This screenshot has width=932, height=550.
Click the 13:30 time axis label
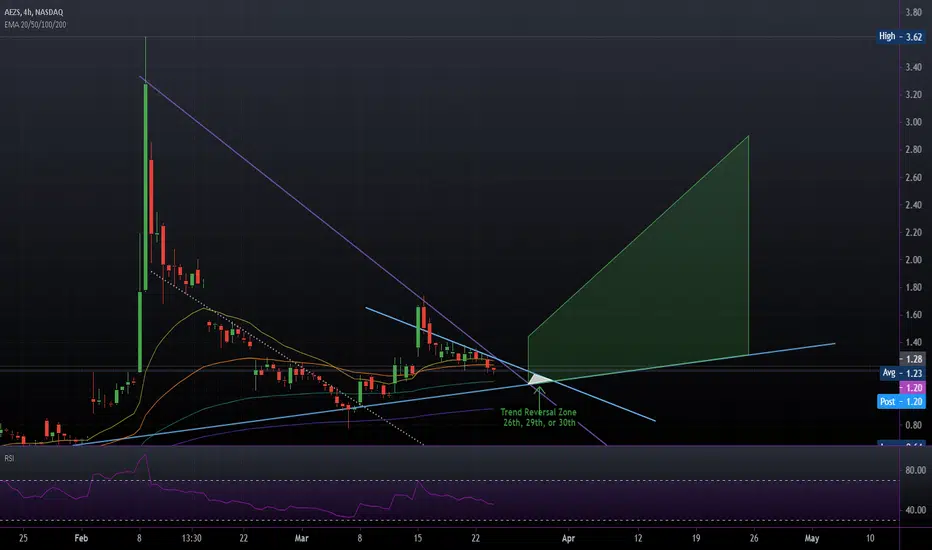coord(191,538)
